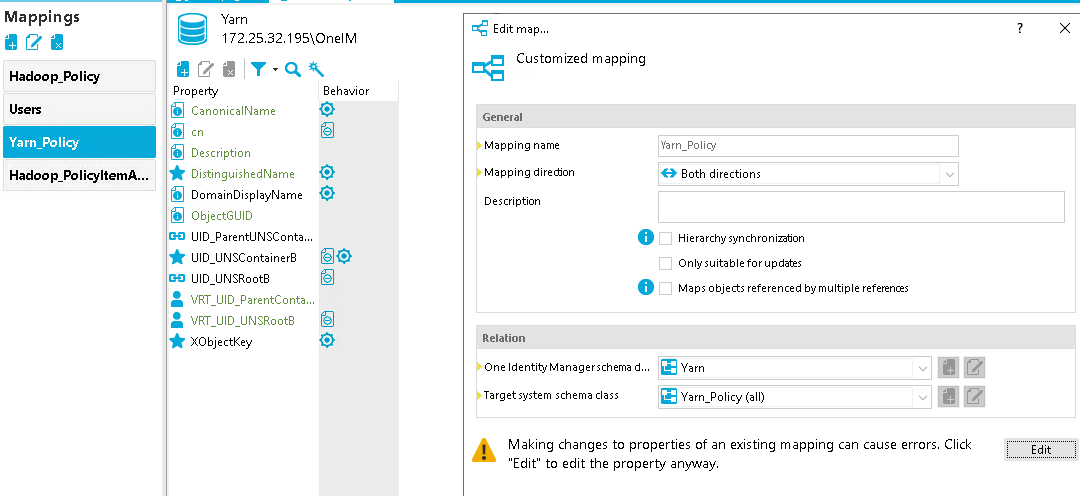Click info icon beside Maps objects referenced
Viewport: 1080px width, 496px height.
[645, 287]
